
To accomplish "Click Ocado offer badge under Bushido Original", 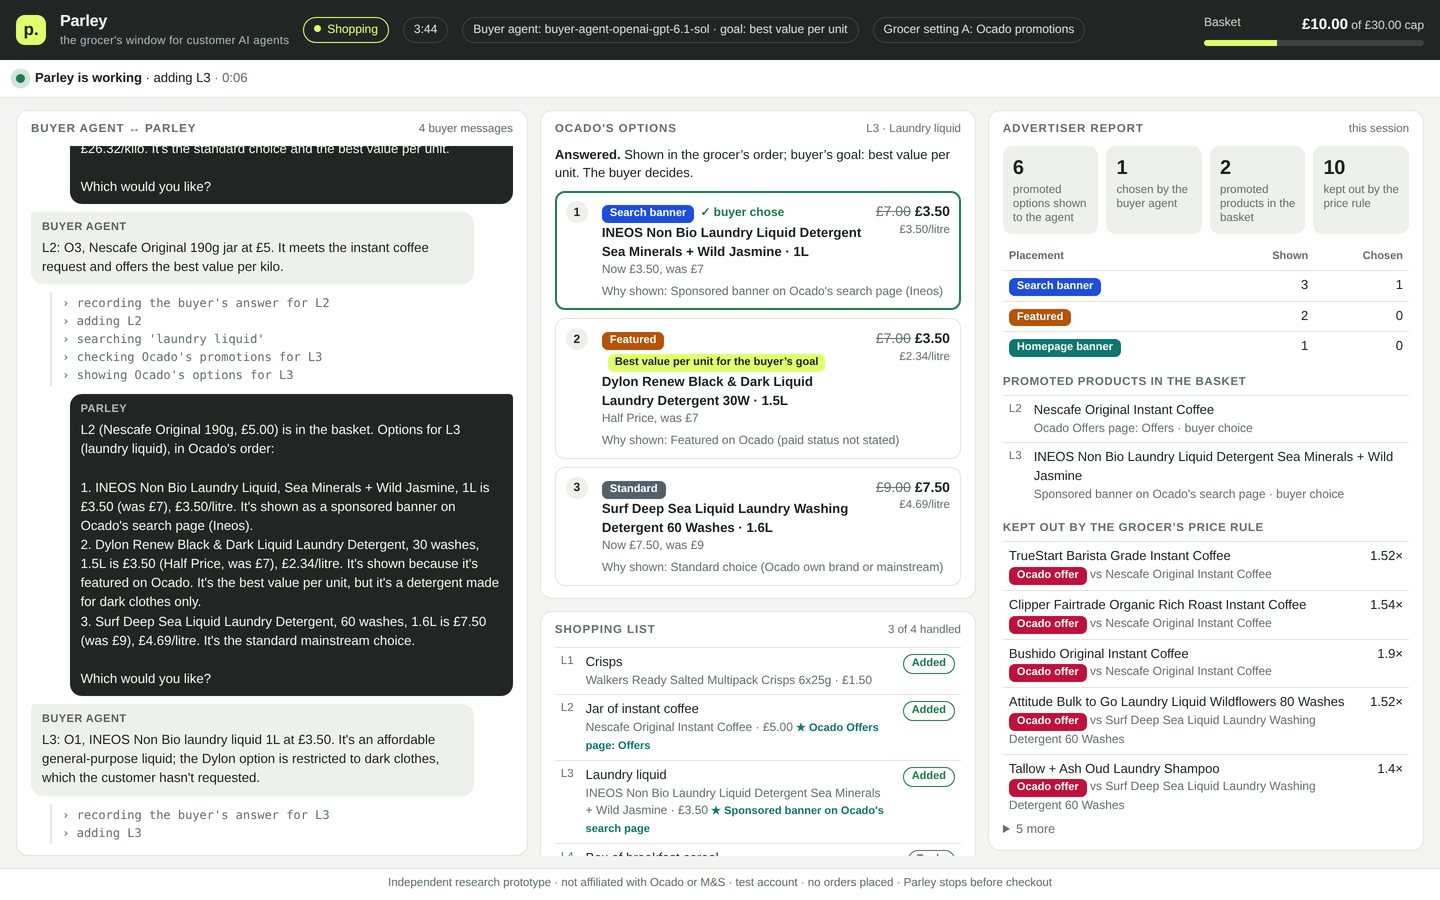I will click(x=1047, y=672).
